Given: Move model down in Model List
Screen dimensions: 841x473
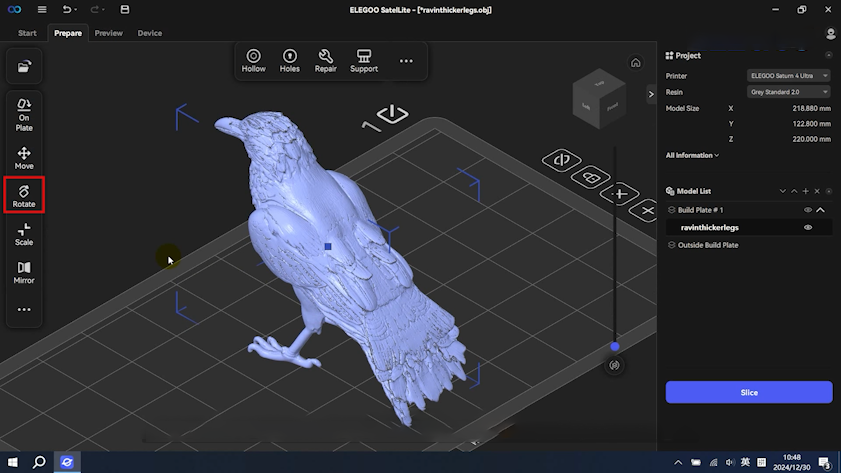Looking at the screenshot, I should 783,191.
